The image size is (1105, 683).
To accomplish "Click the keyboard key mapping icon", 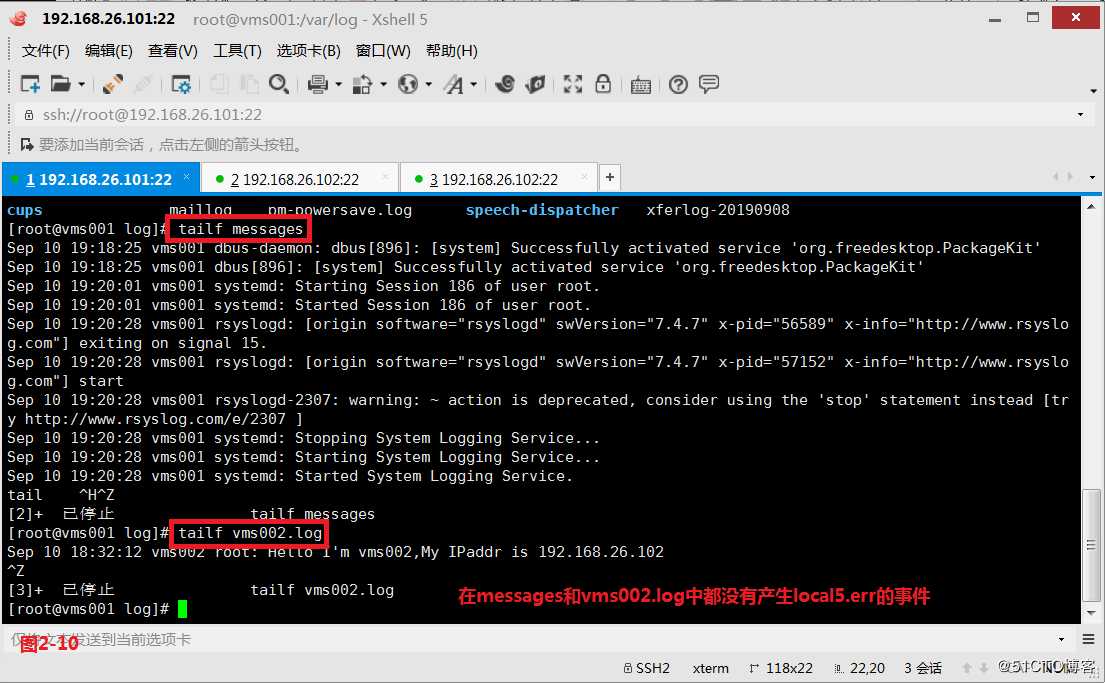I will click(641, 85).
